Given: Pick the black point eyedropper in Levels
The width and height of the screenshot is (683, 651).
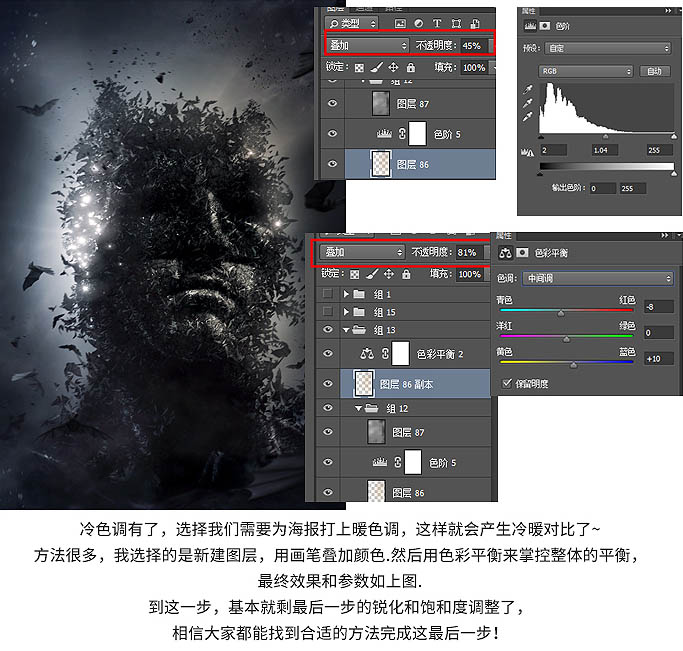Looking at the screenshot, I should pyautogui.click(x=528, y=90).
